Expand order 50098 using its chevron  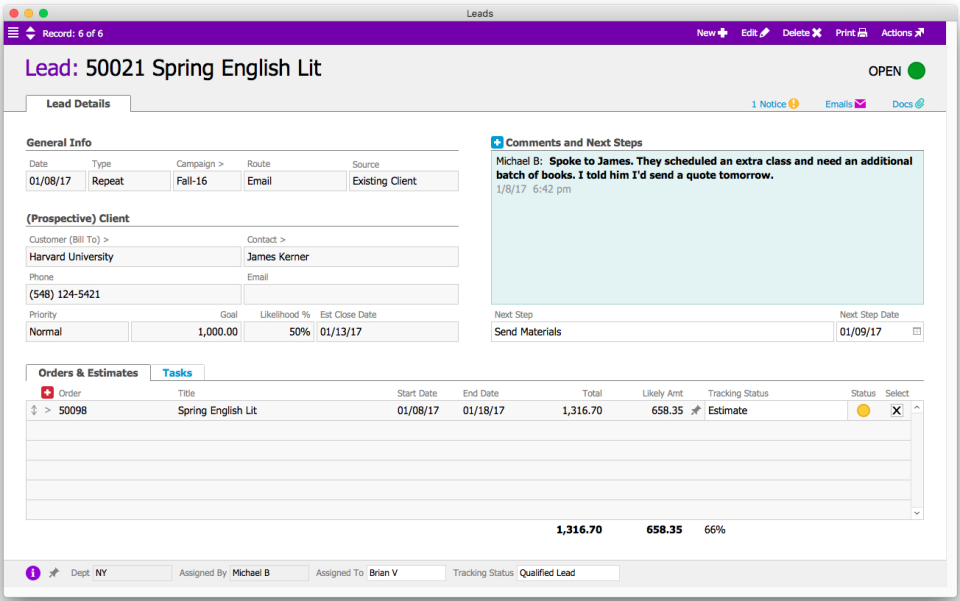point(47,410)
